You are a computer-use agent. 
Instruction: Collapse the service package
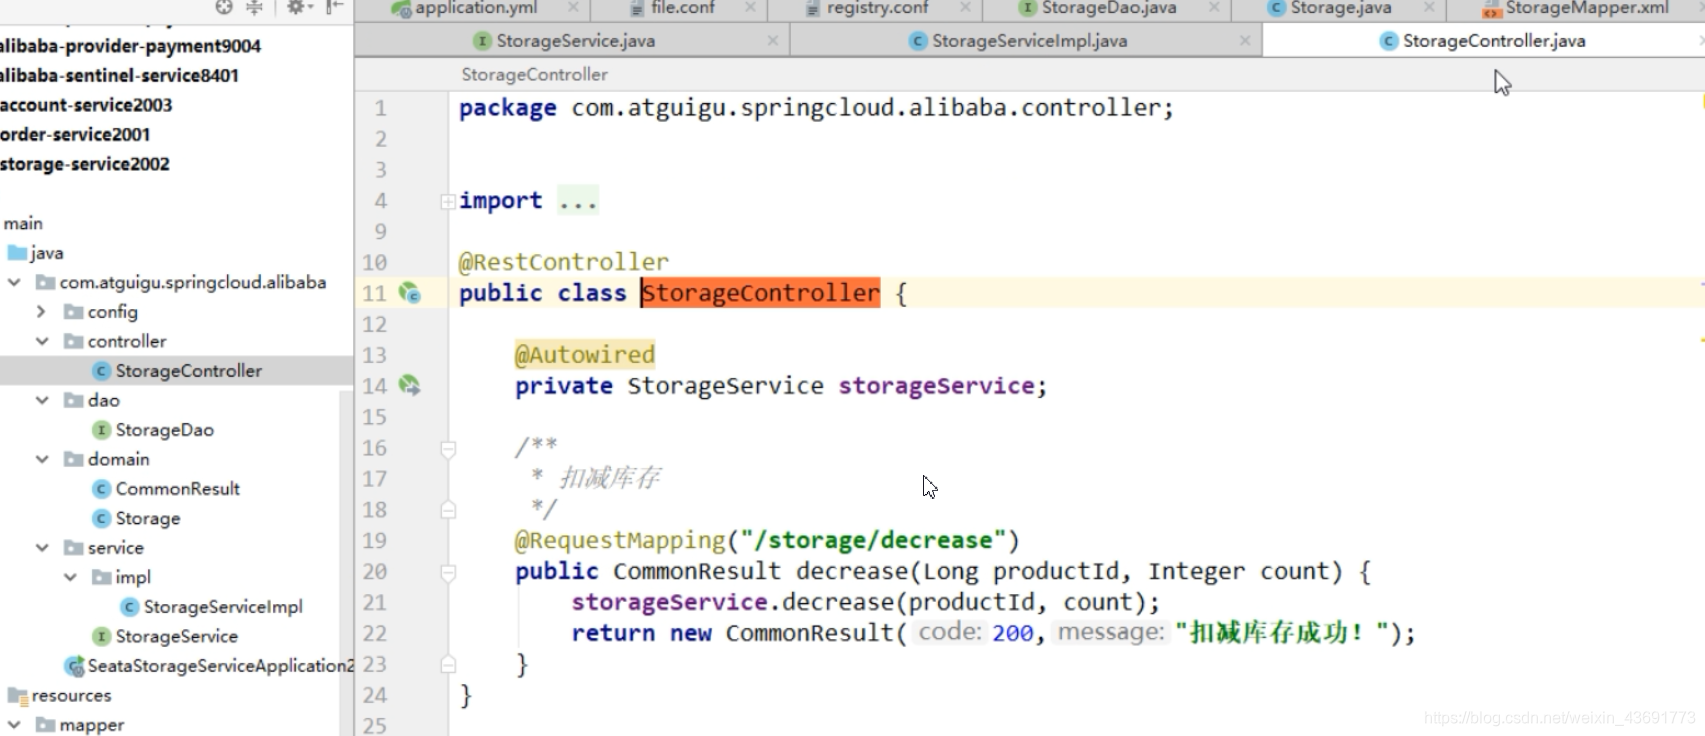[x=42, y=548]
